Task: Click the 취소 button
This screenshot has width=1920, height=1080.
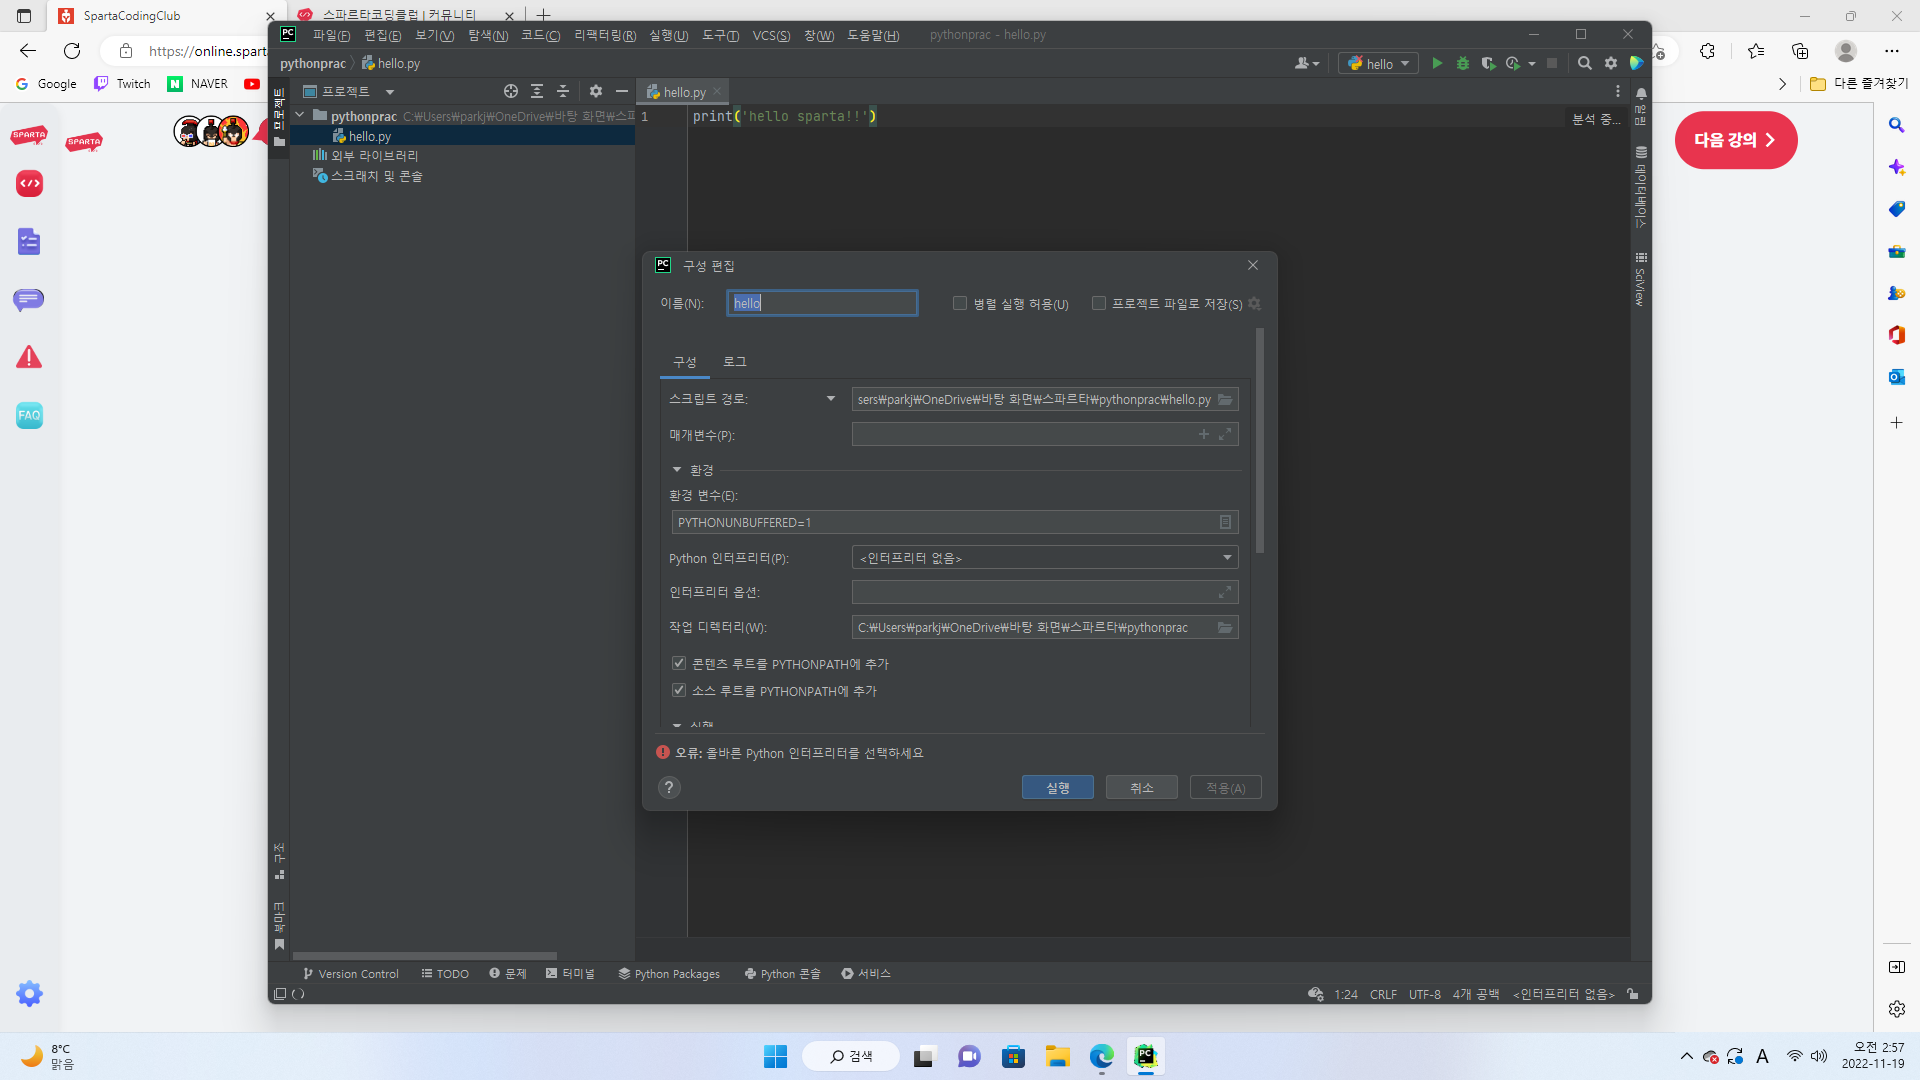Action: 1142,787
